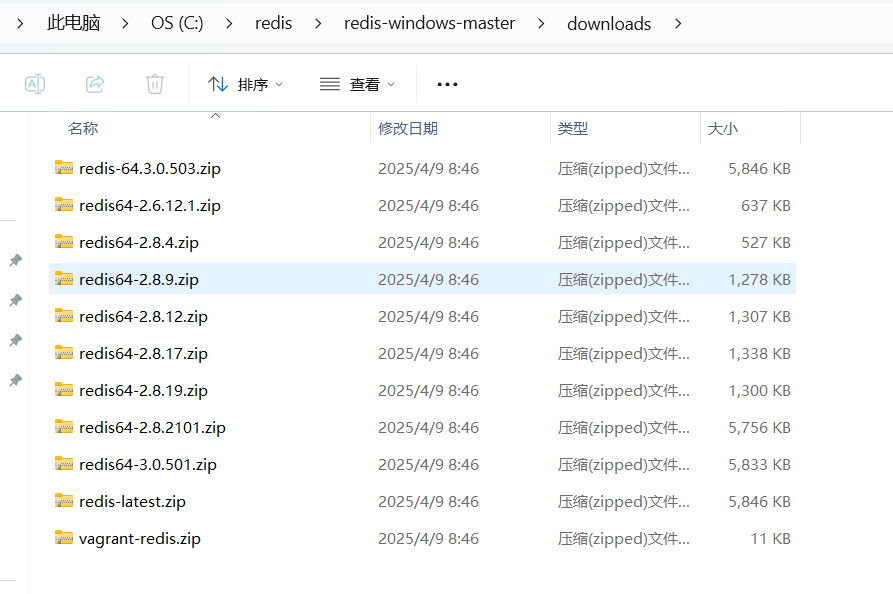
Task: Select file redis-latest.zip
Action: click(x=422, y=502)
